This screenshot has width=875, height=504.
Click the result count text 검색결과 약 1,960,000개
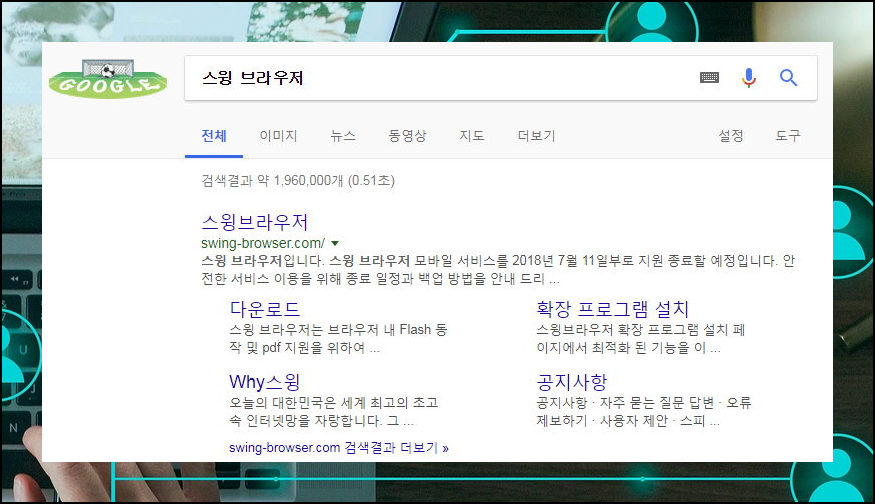(x=298, y=181)
